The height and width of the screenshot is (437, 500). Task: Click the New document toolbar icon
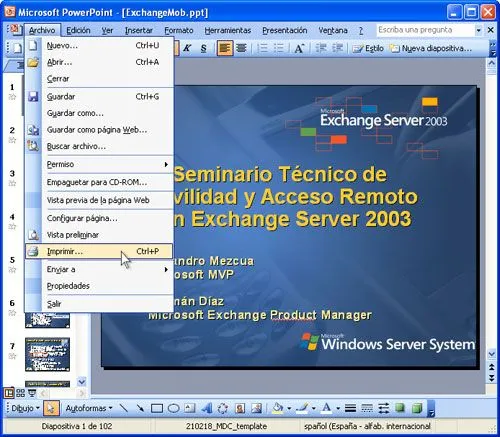tap(17, 49)
